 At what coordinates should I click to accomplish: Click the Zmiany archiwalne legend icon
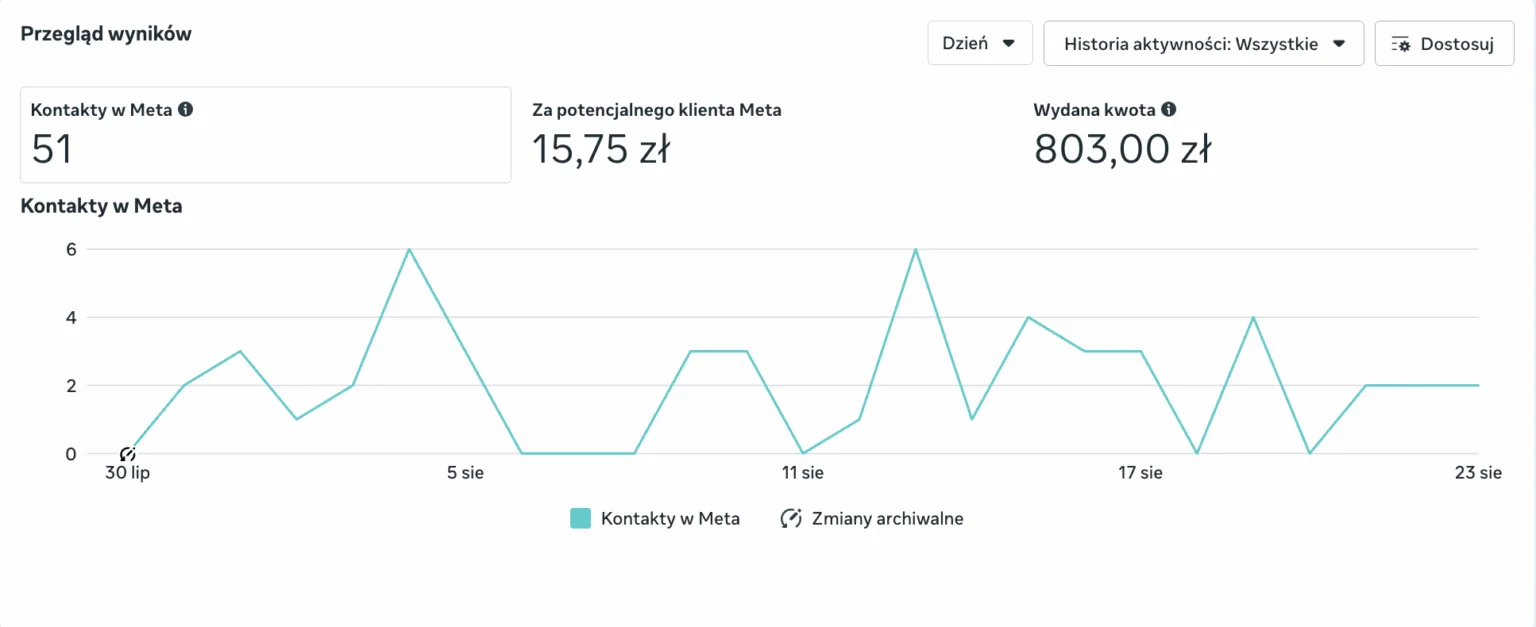coord(791,518)
